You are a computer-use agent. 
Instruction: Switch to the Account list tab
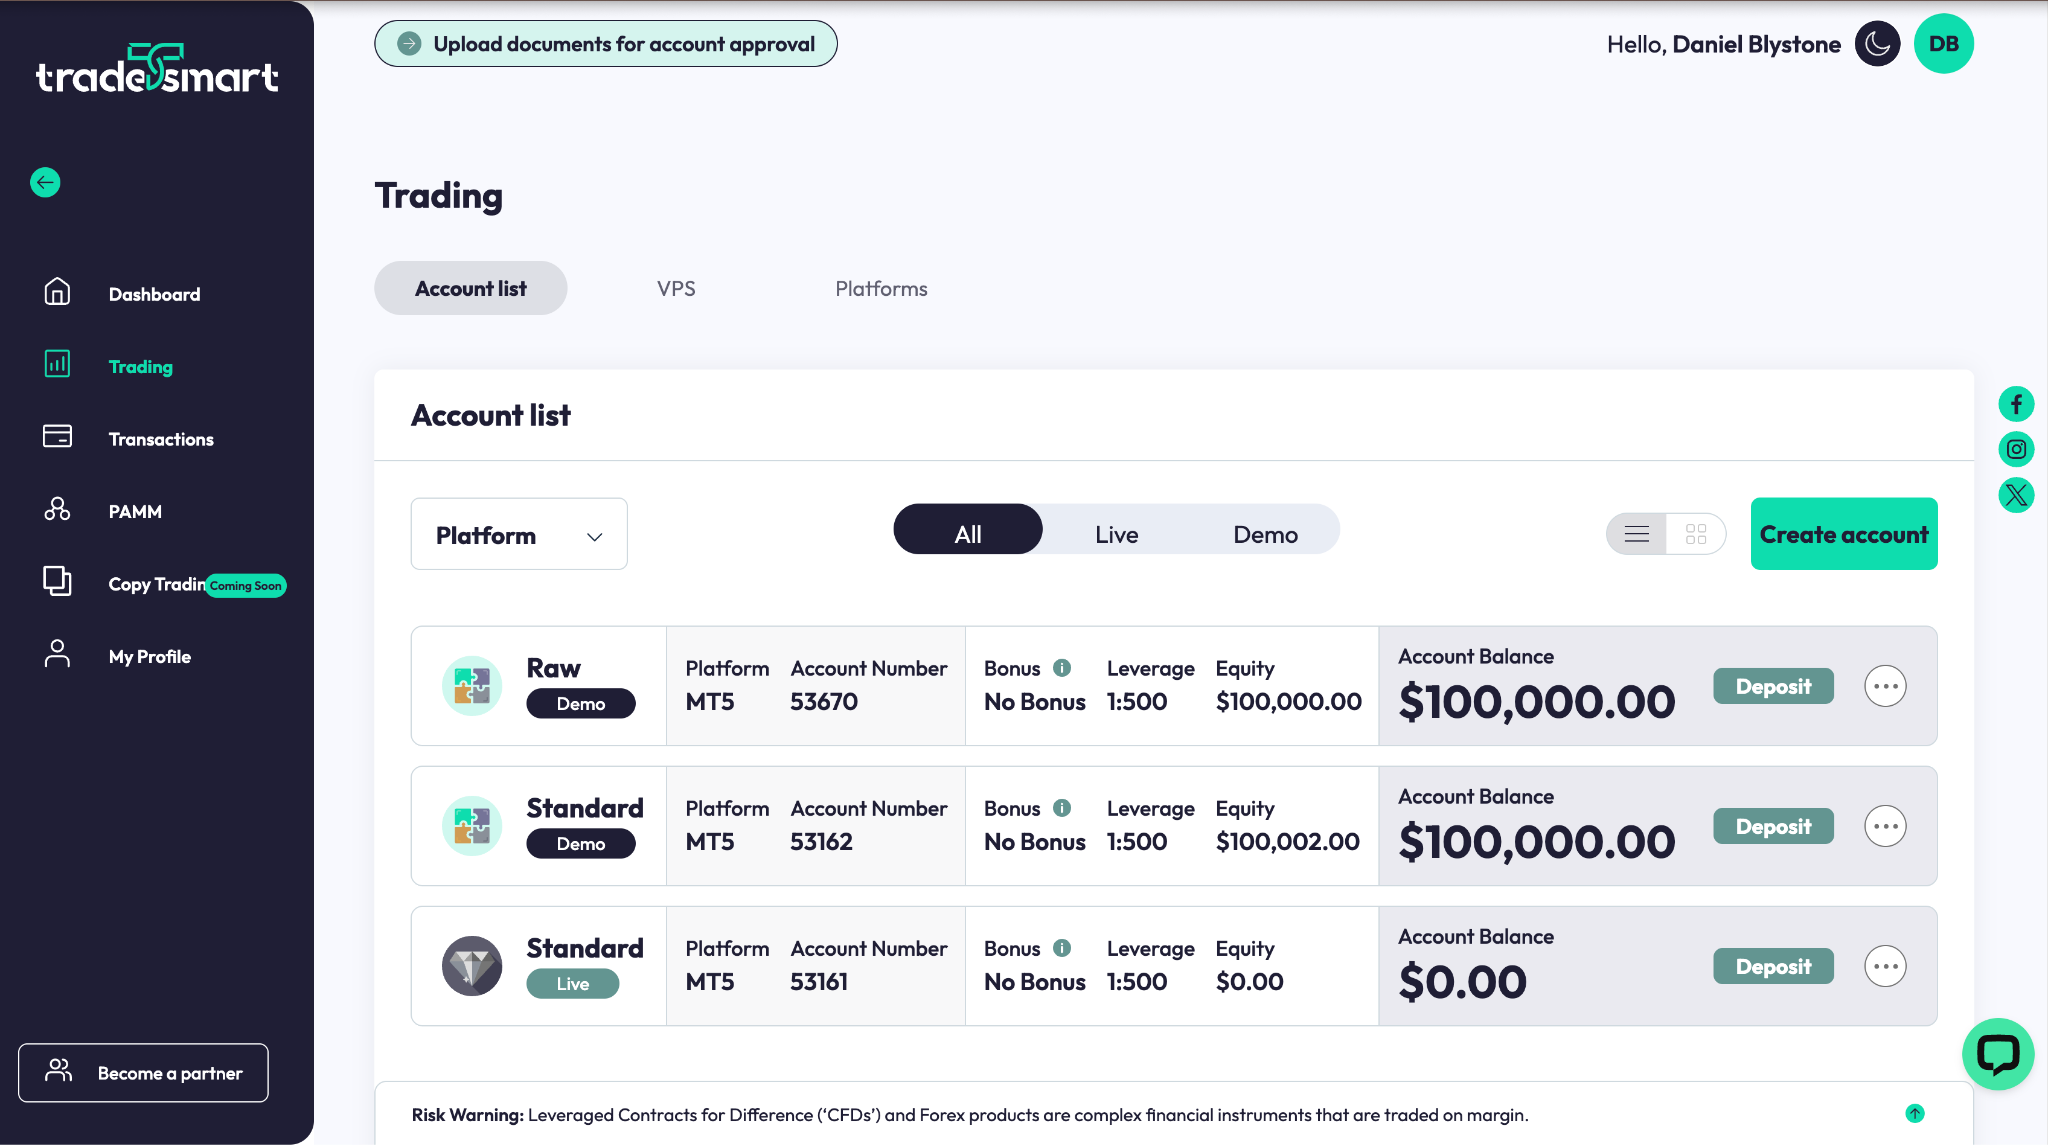(471, 288)
